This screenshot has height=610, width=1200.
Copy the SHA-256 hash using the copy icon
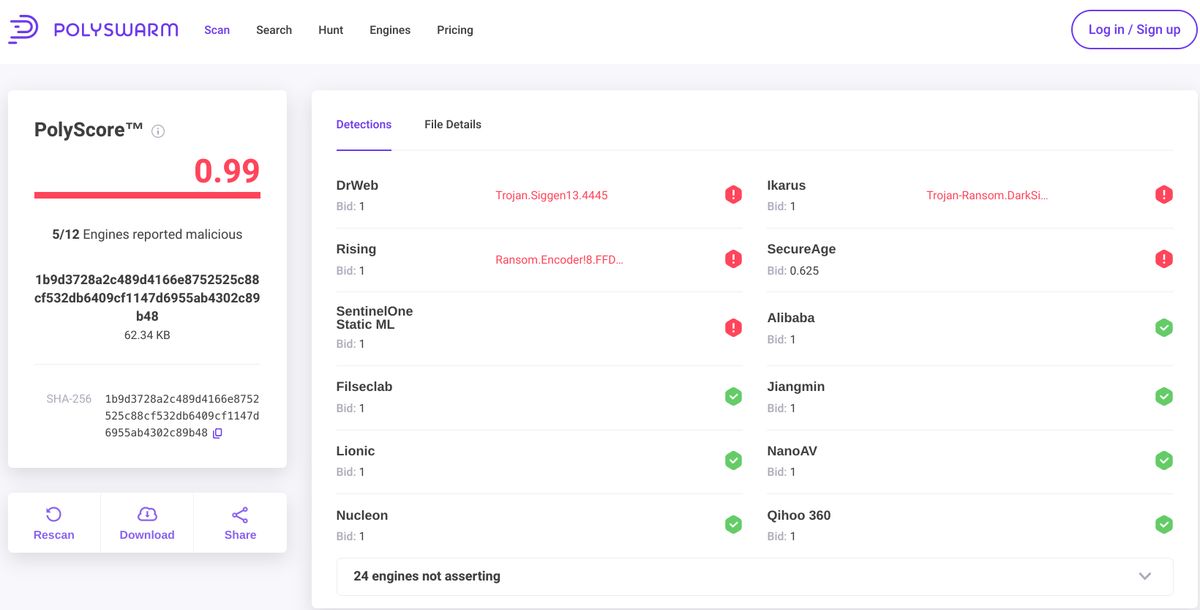[217, 433]
